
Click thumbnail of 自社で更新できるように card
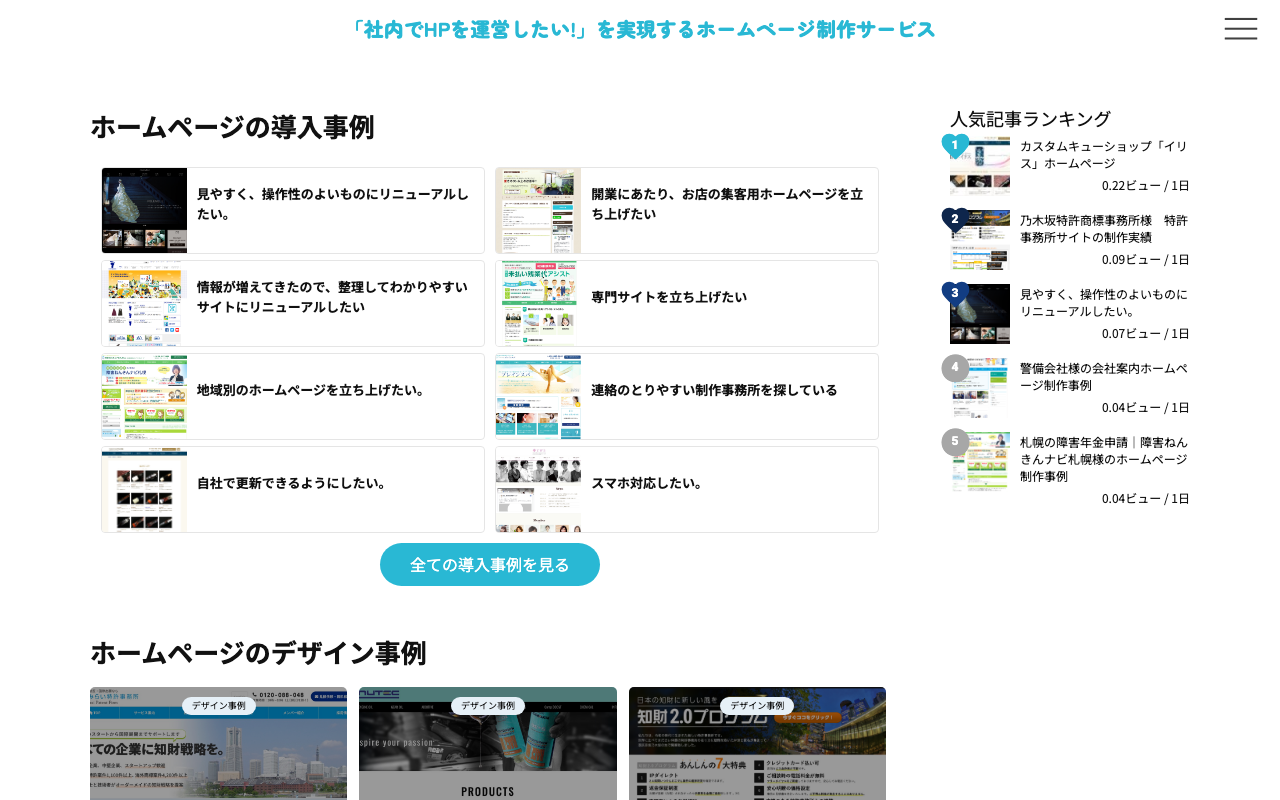(144, 489)
